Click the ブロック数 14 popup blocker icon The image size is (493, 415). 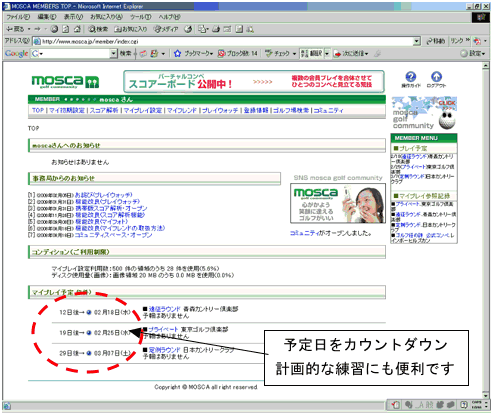(x=221, y=53)
